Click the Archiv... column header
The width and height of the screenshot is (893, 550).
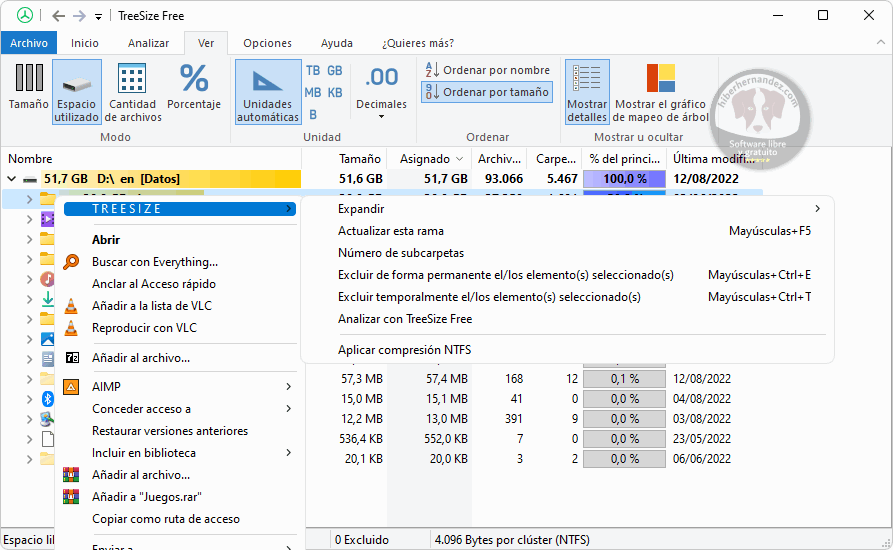(499, 159)
